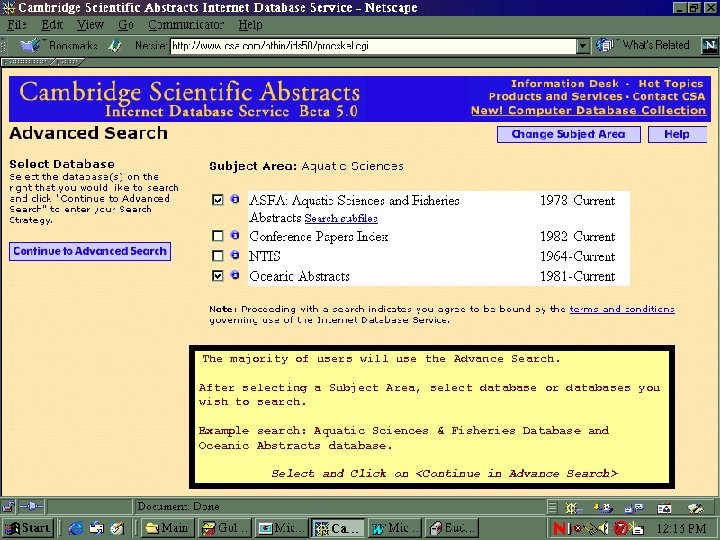Open the Go menu
The height and width of the screenshot is (540, 720).
[x=126, y=25]
